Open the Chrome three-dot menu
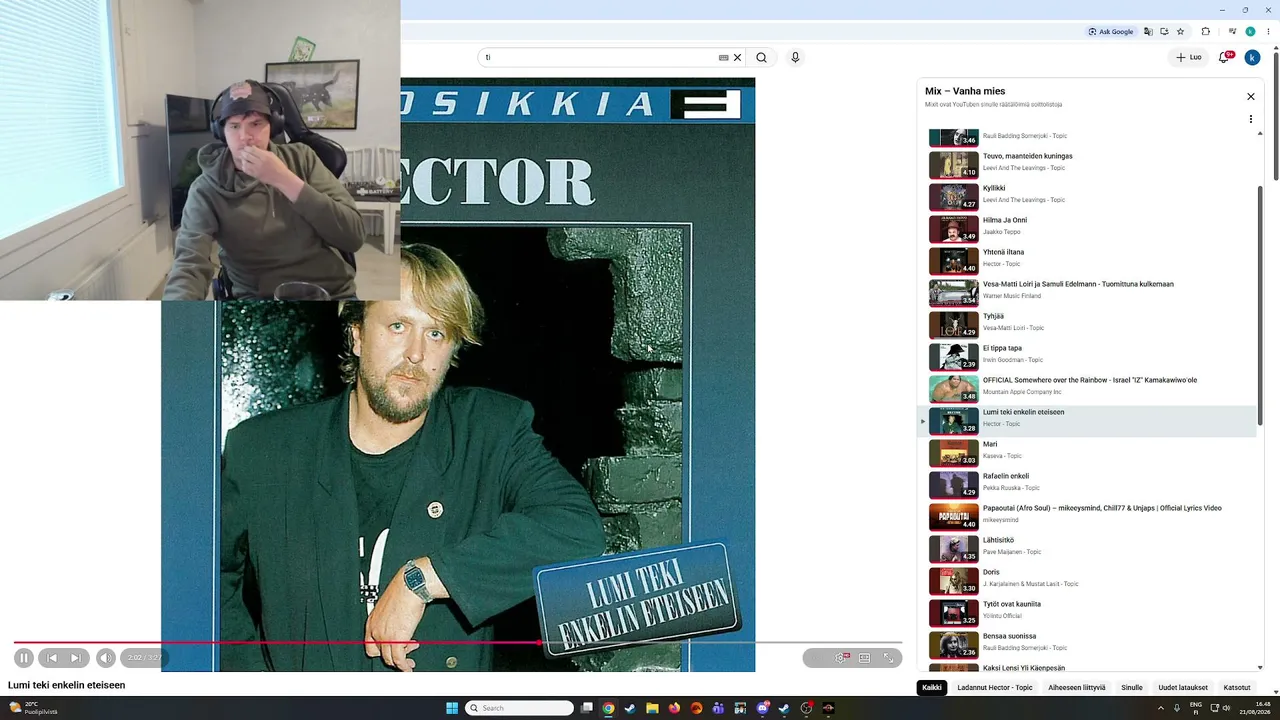Image resolution: width=1280 pixels, height=720 pixels. (1266, 31)
